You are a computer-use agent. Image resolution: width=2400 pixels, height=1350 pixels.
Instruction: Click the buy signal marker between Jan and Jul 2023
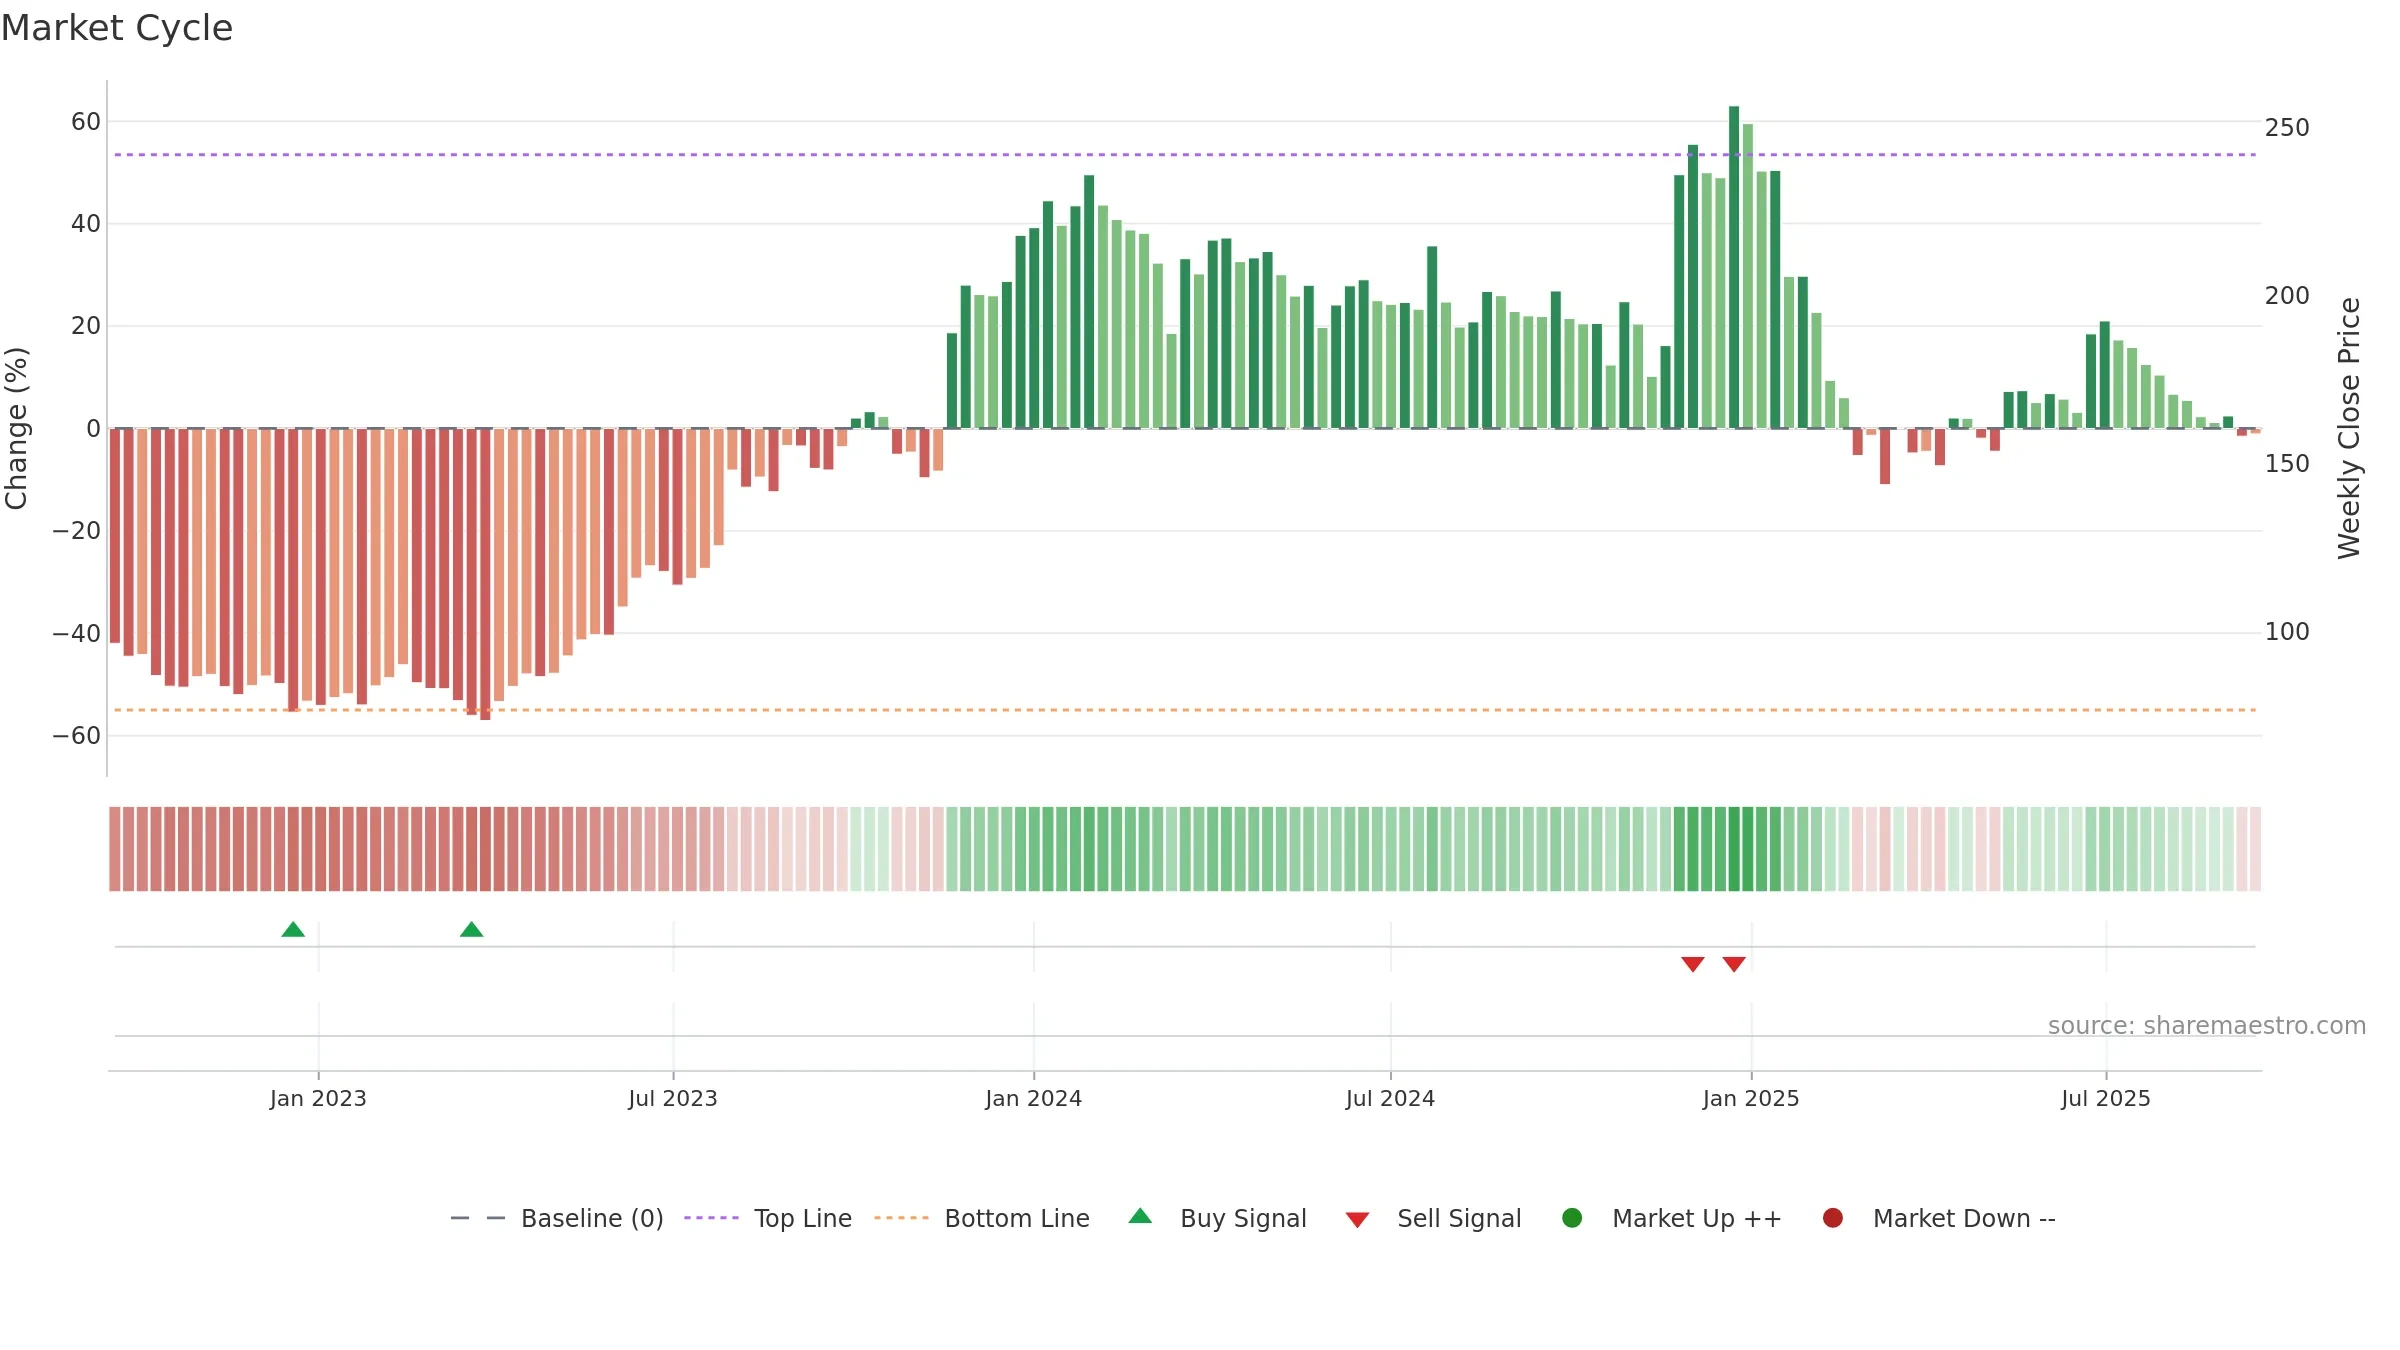click(472, 929)
